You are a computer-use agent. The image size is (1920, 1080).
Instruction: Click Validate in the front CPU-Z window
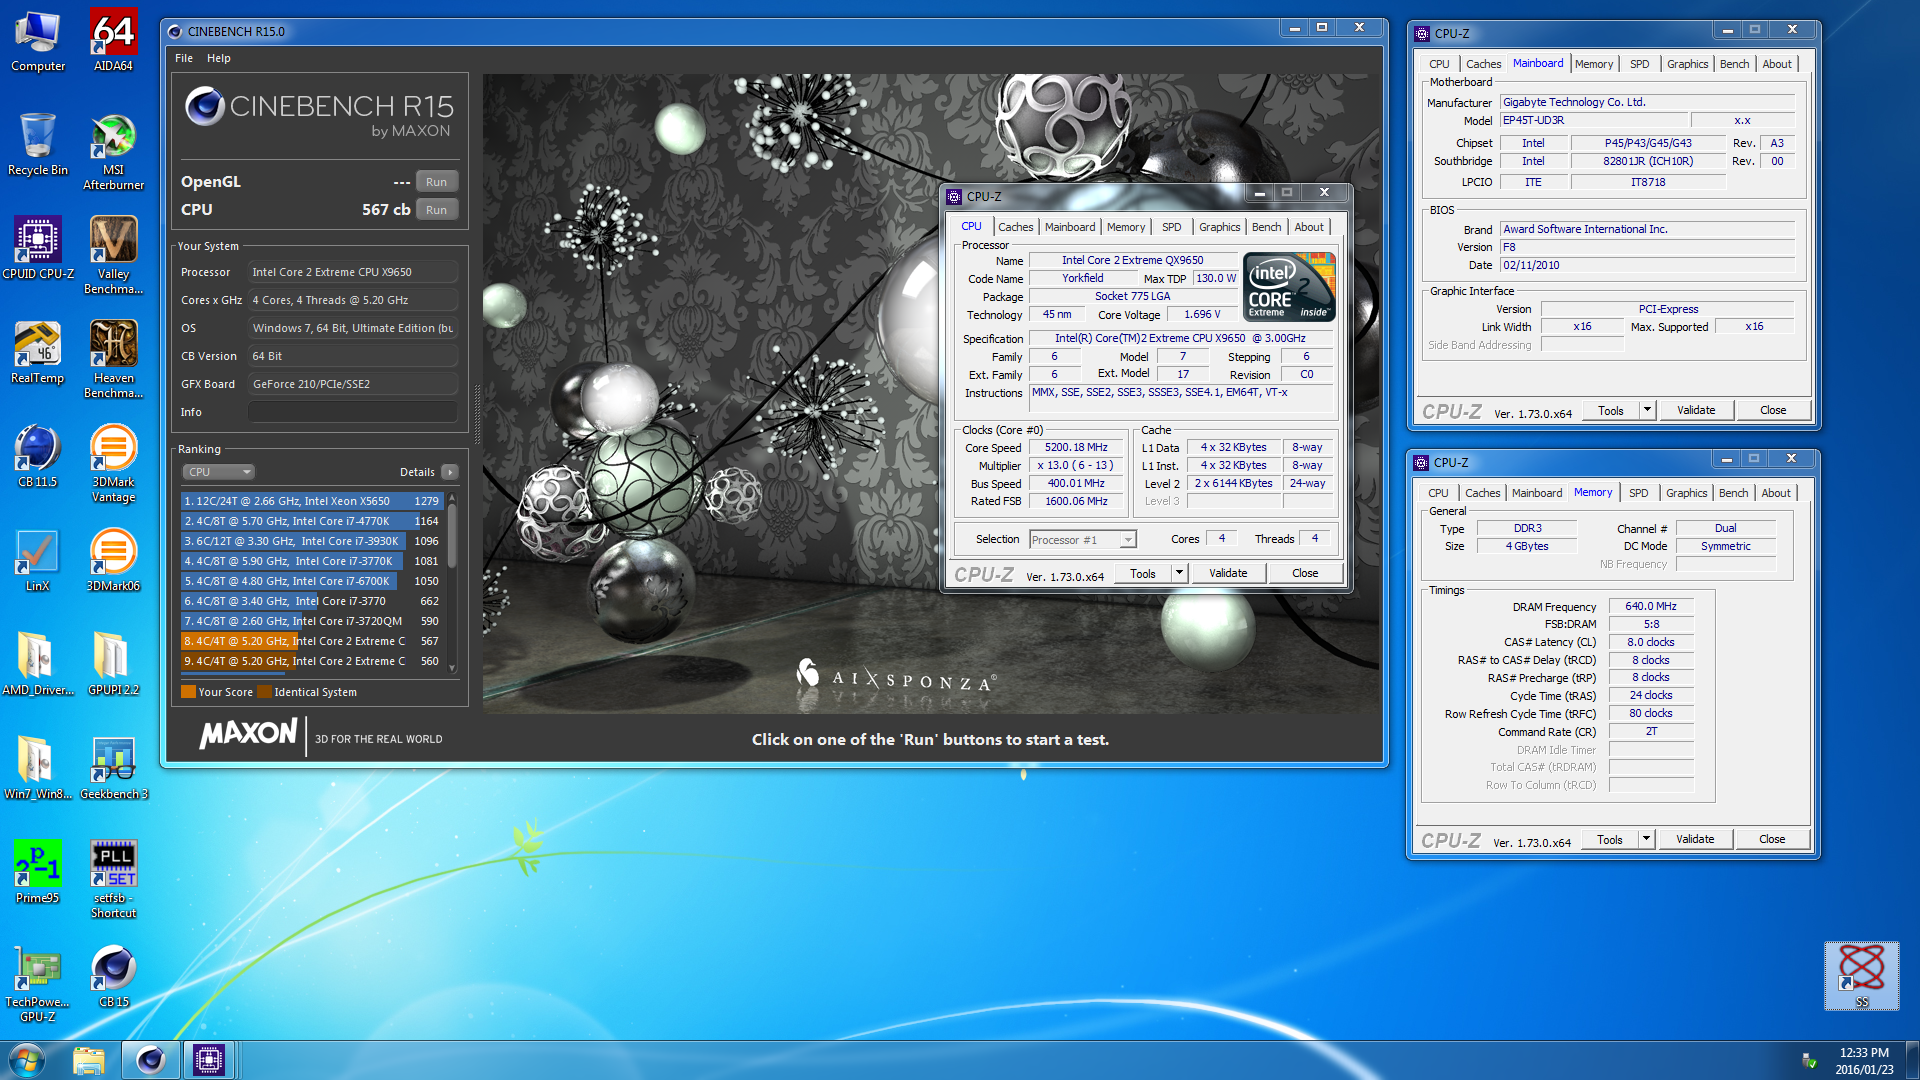pos(1228,573)
